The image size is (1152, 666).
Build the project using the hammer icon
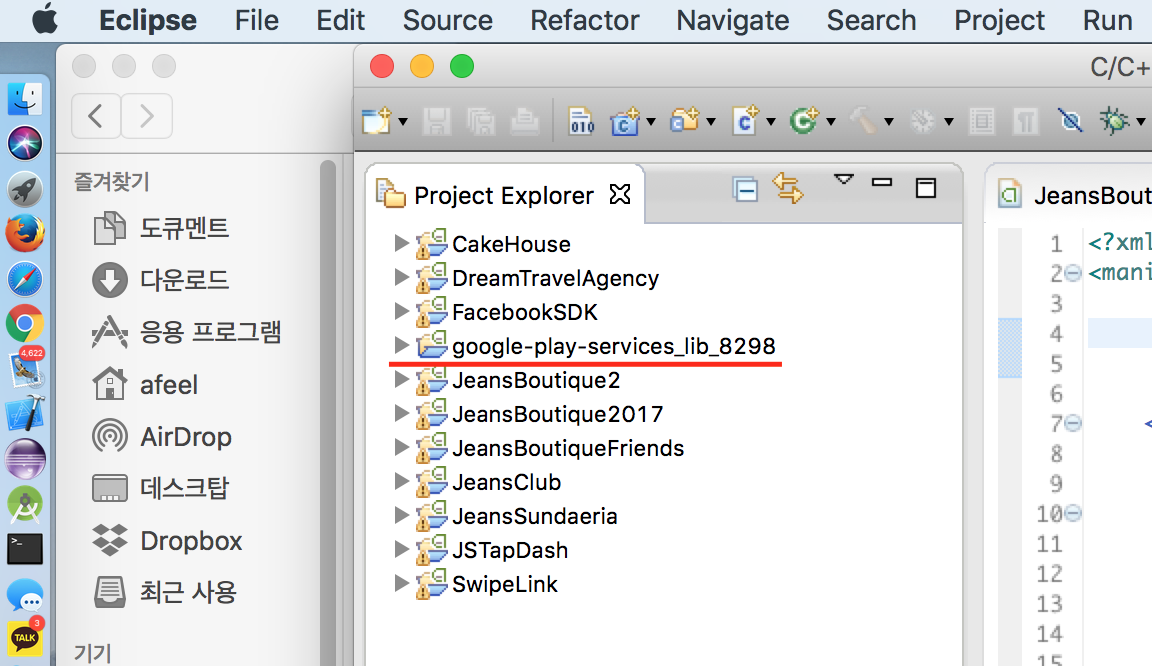pos(862,120)
